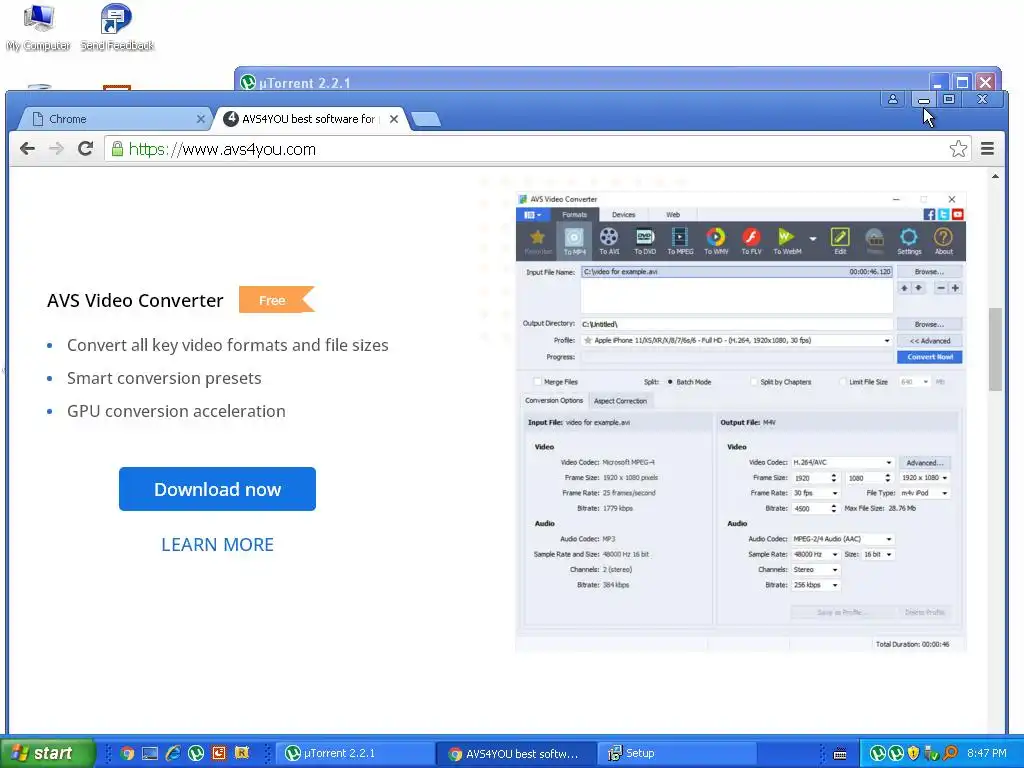Click the About question-mark icon in preview
Screen dimensions: 1024x768
[943, 241]
